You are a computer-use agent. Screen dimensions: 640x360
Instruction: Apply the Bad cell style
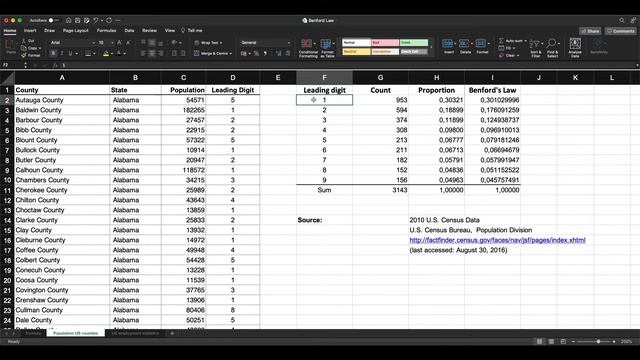[x=385, y=42]
